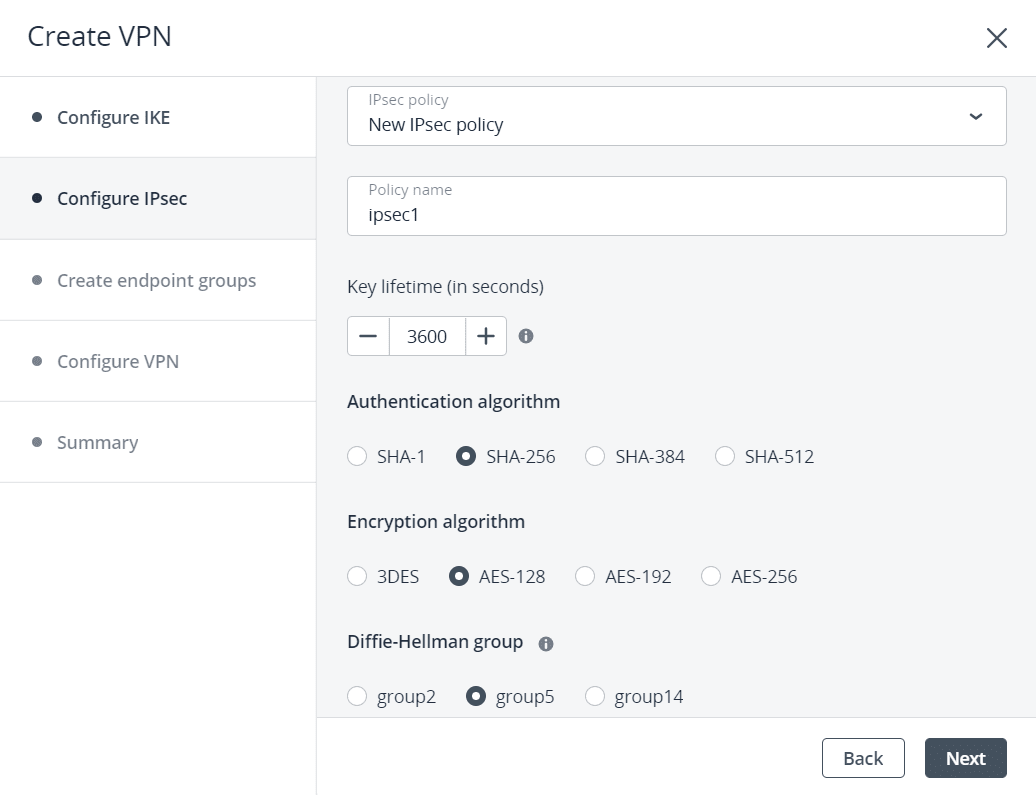
Task: Select group2 Diffie-Hellman group
Action: coord(357,696)
